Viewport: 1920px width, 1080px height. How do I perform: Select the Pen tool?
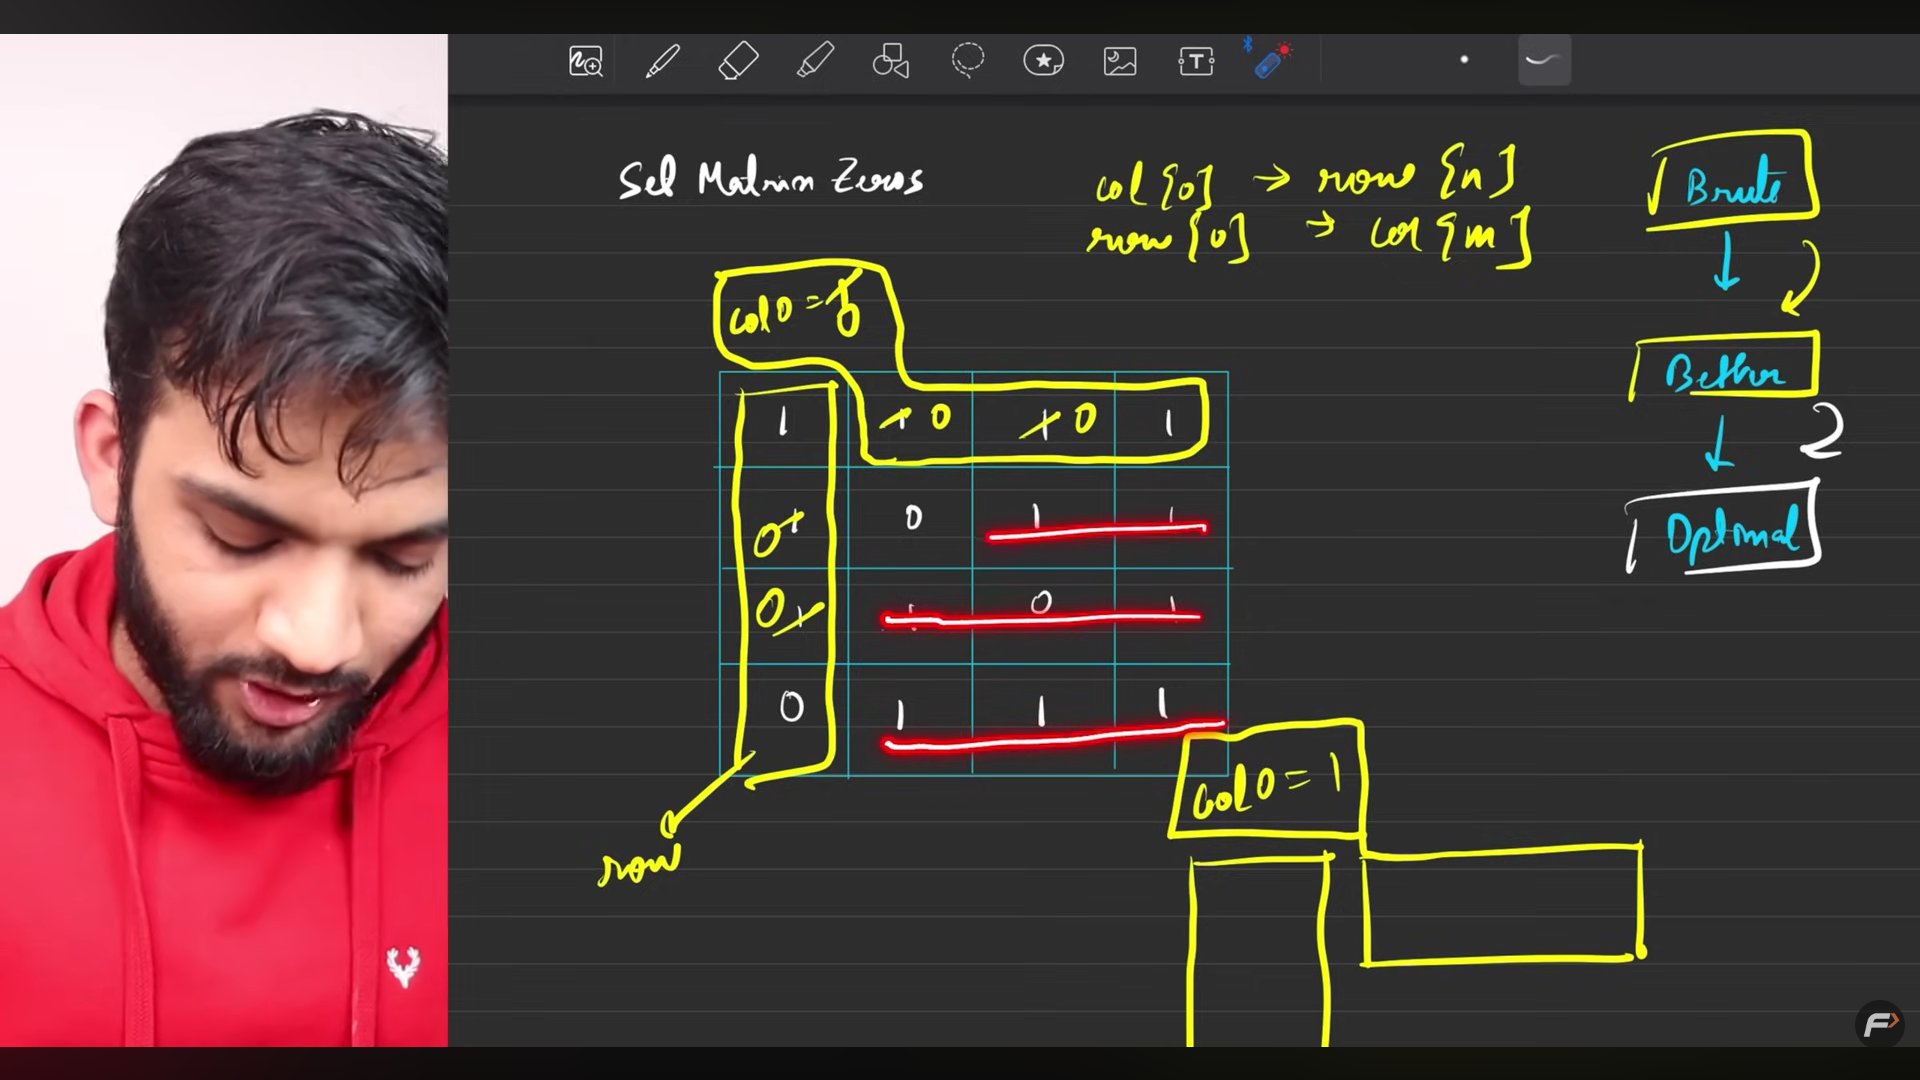pyautogui.click(x=662, y=62)
